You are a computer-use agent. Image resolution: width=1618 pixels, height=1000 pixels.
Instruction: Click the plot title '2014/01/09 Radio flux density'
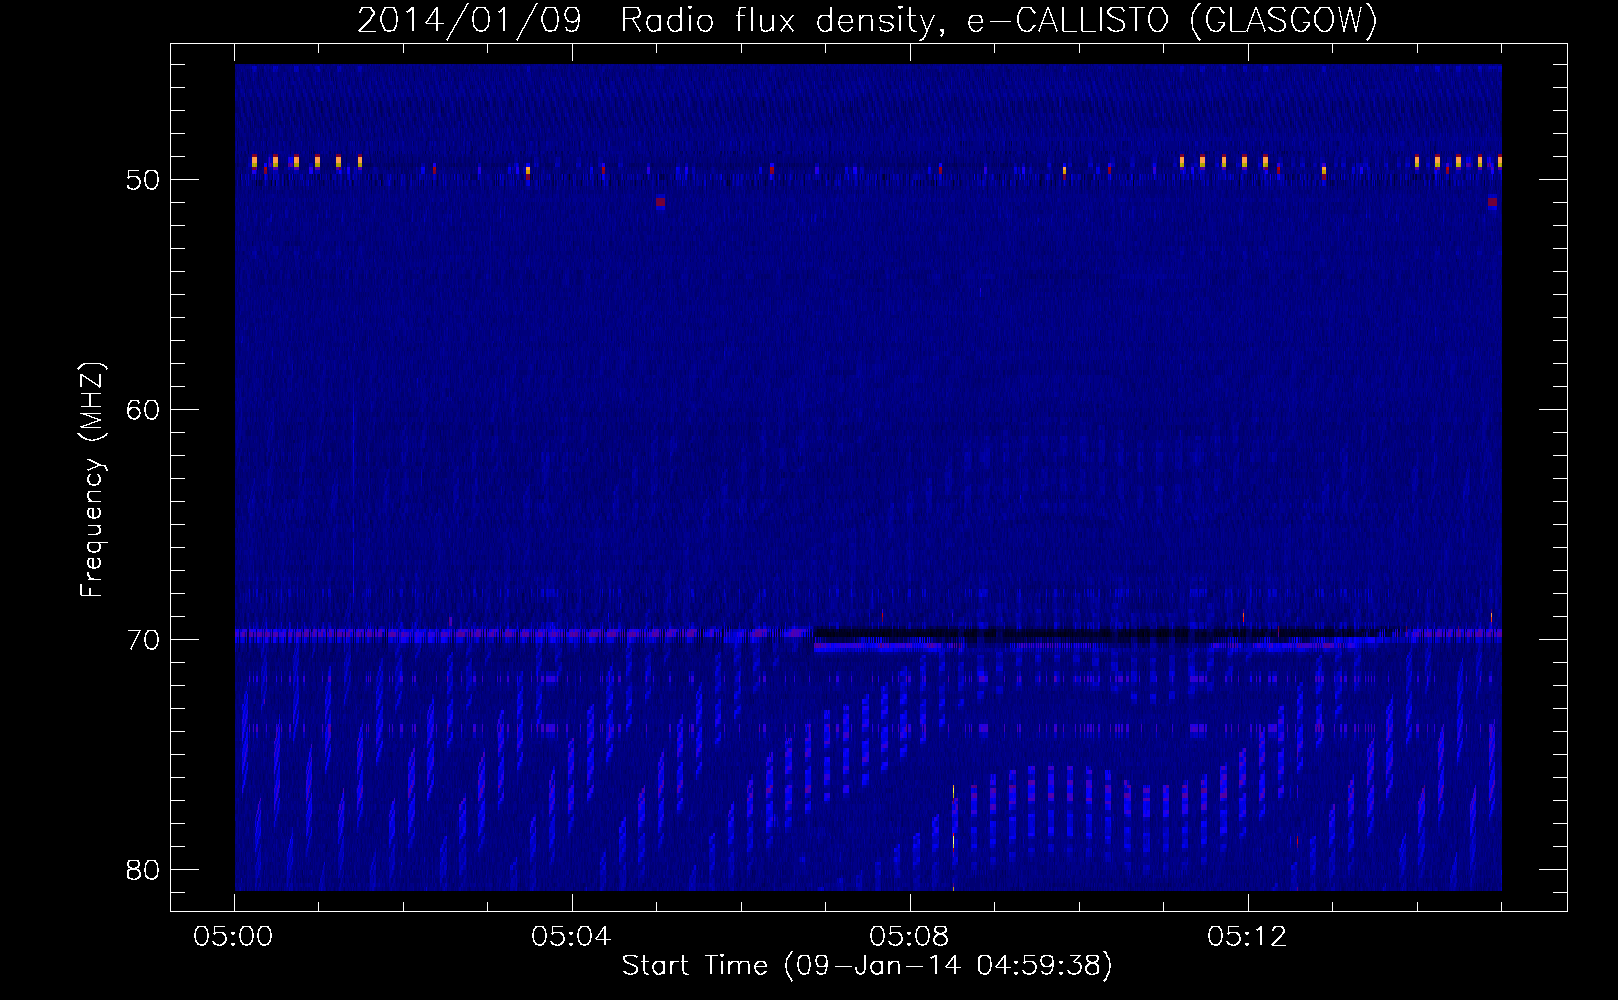[x=647, y=20]
